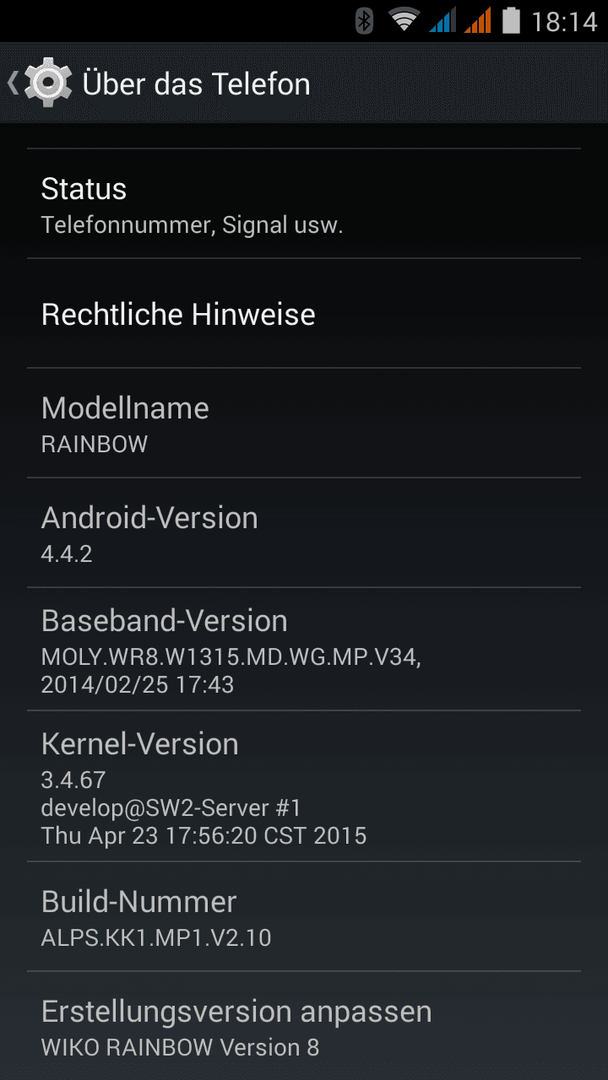Select the Kernel-Version entry

point(304,786)
